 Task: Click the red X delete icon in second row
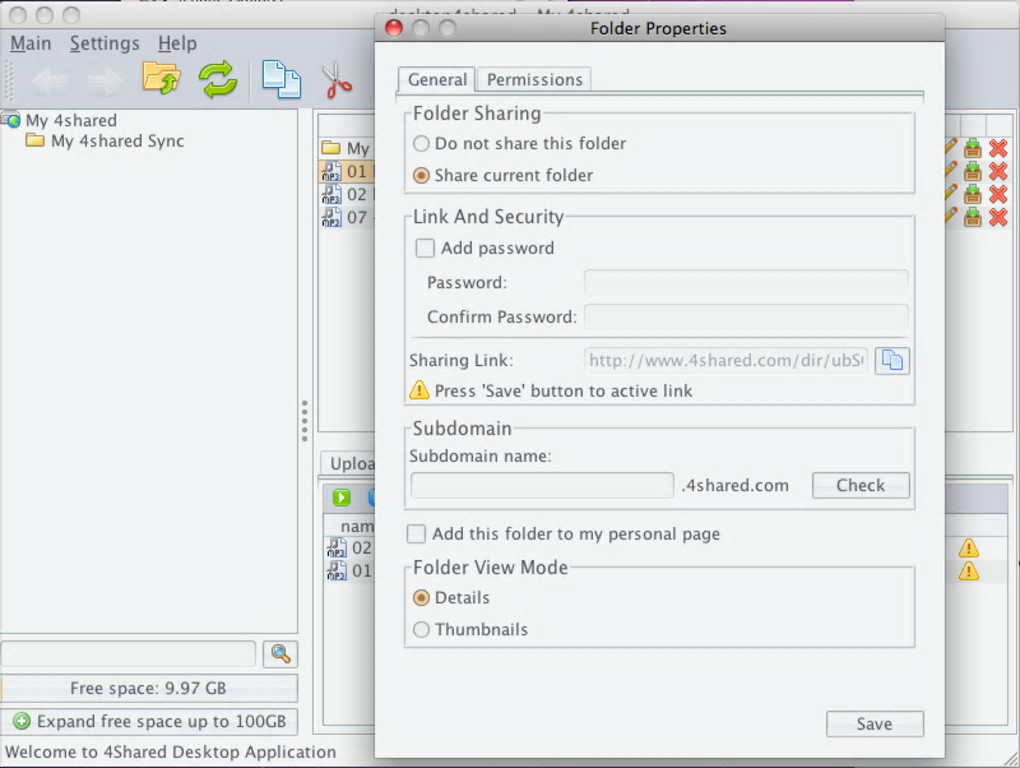[998, 172]
